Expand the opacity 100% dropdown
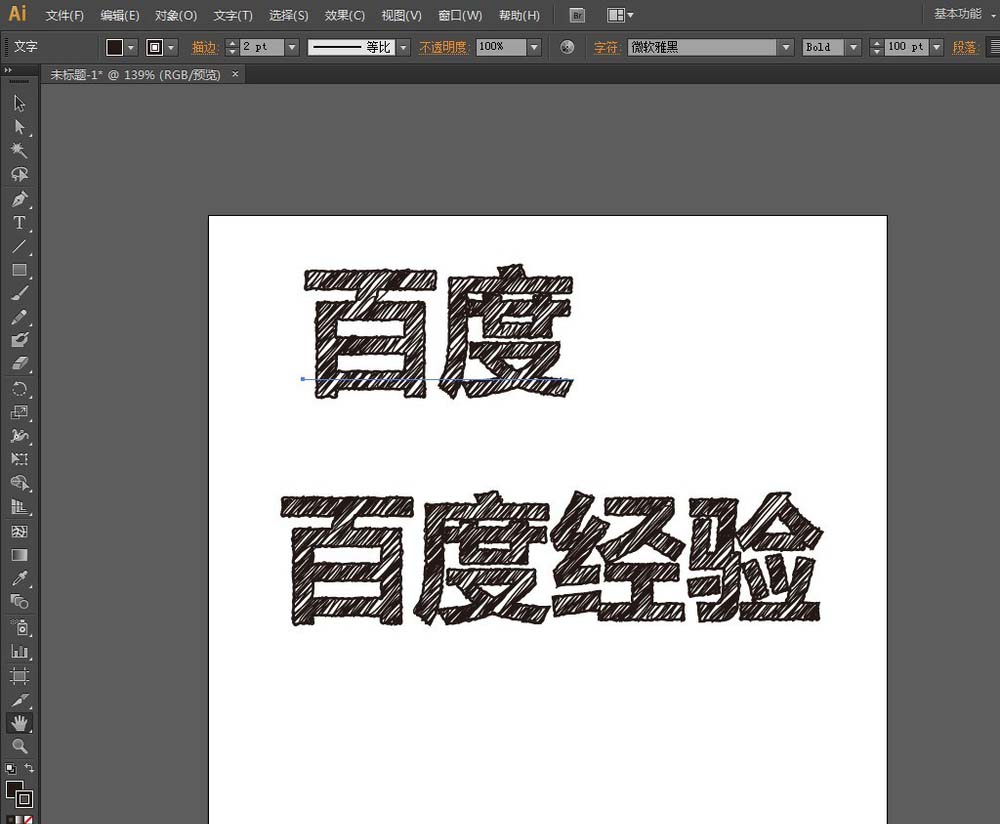 click(534, 47)
